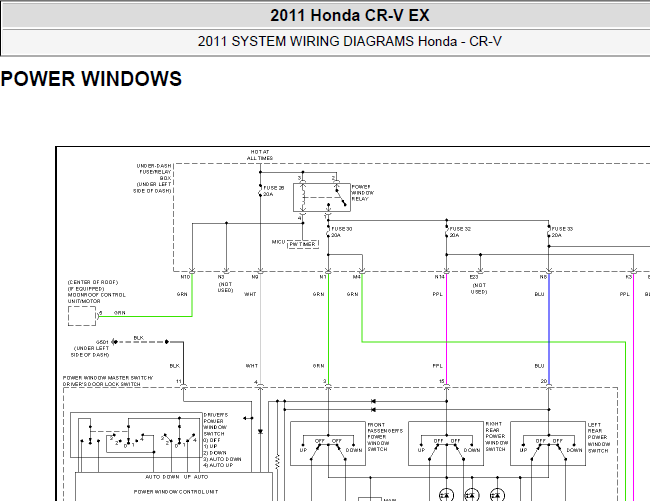Click "FRONT PASSENGER'S POWER WINDOW SWITCH" label

385,437
